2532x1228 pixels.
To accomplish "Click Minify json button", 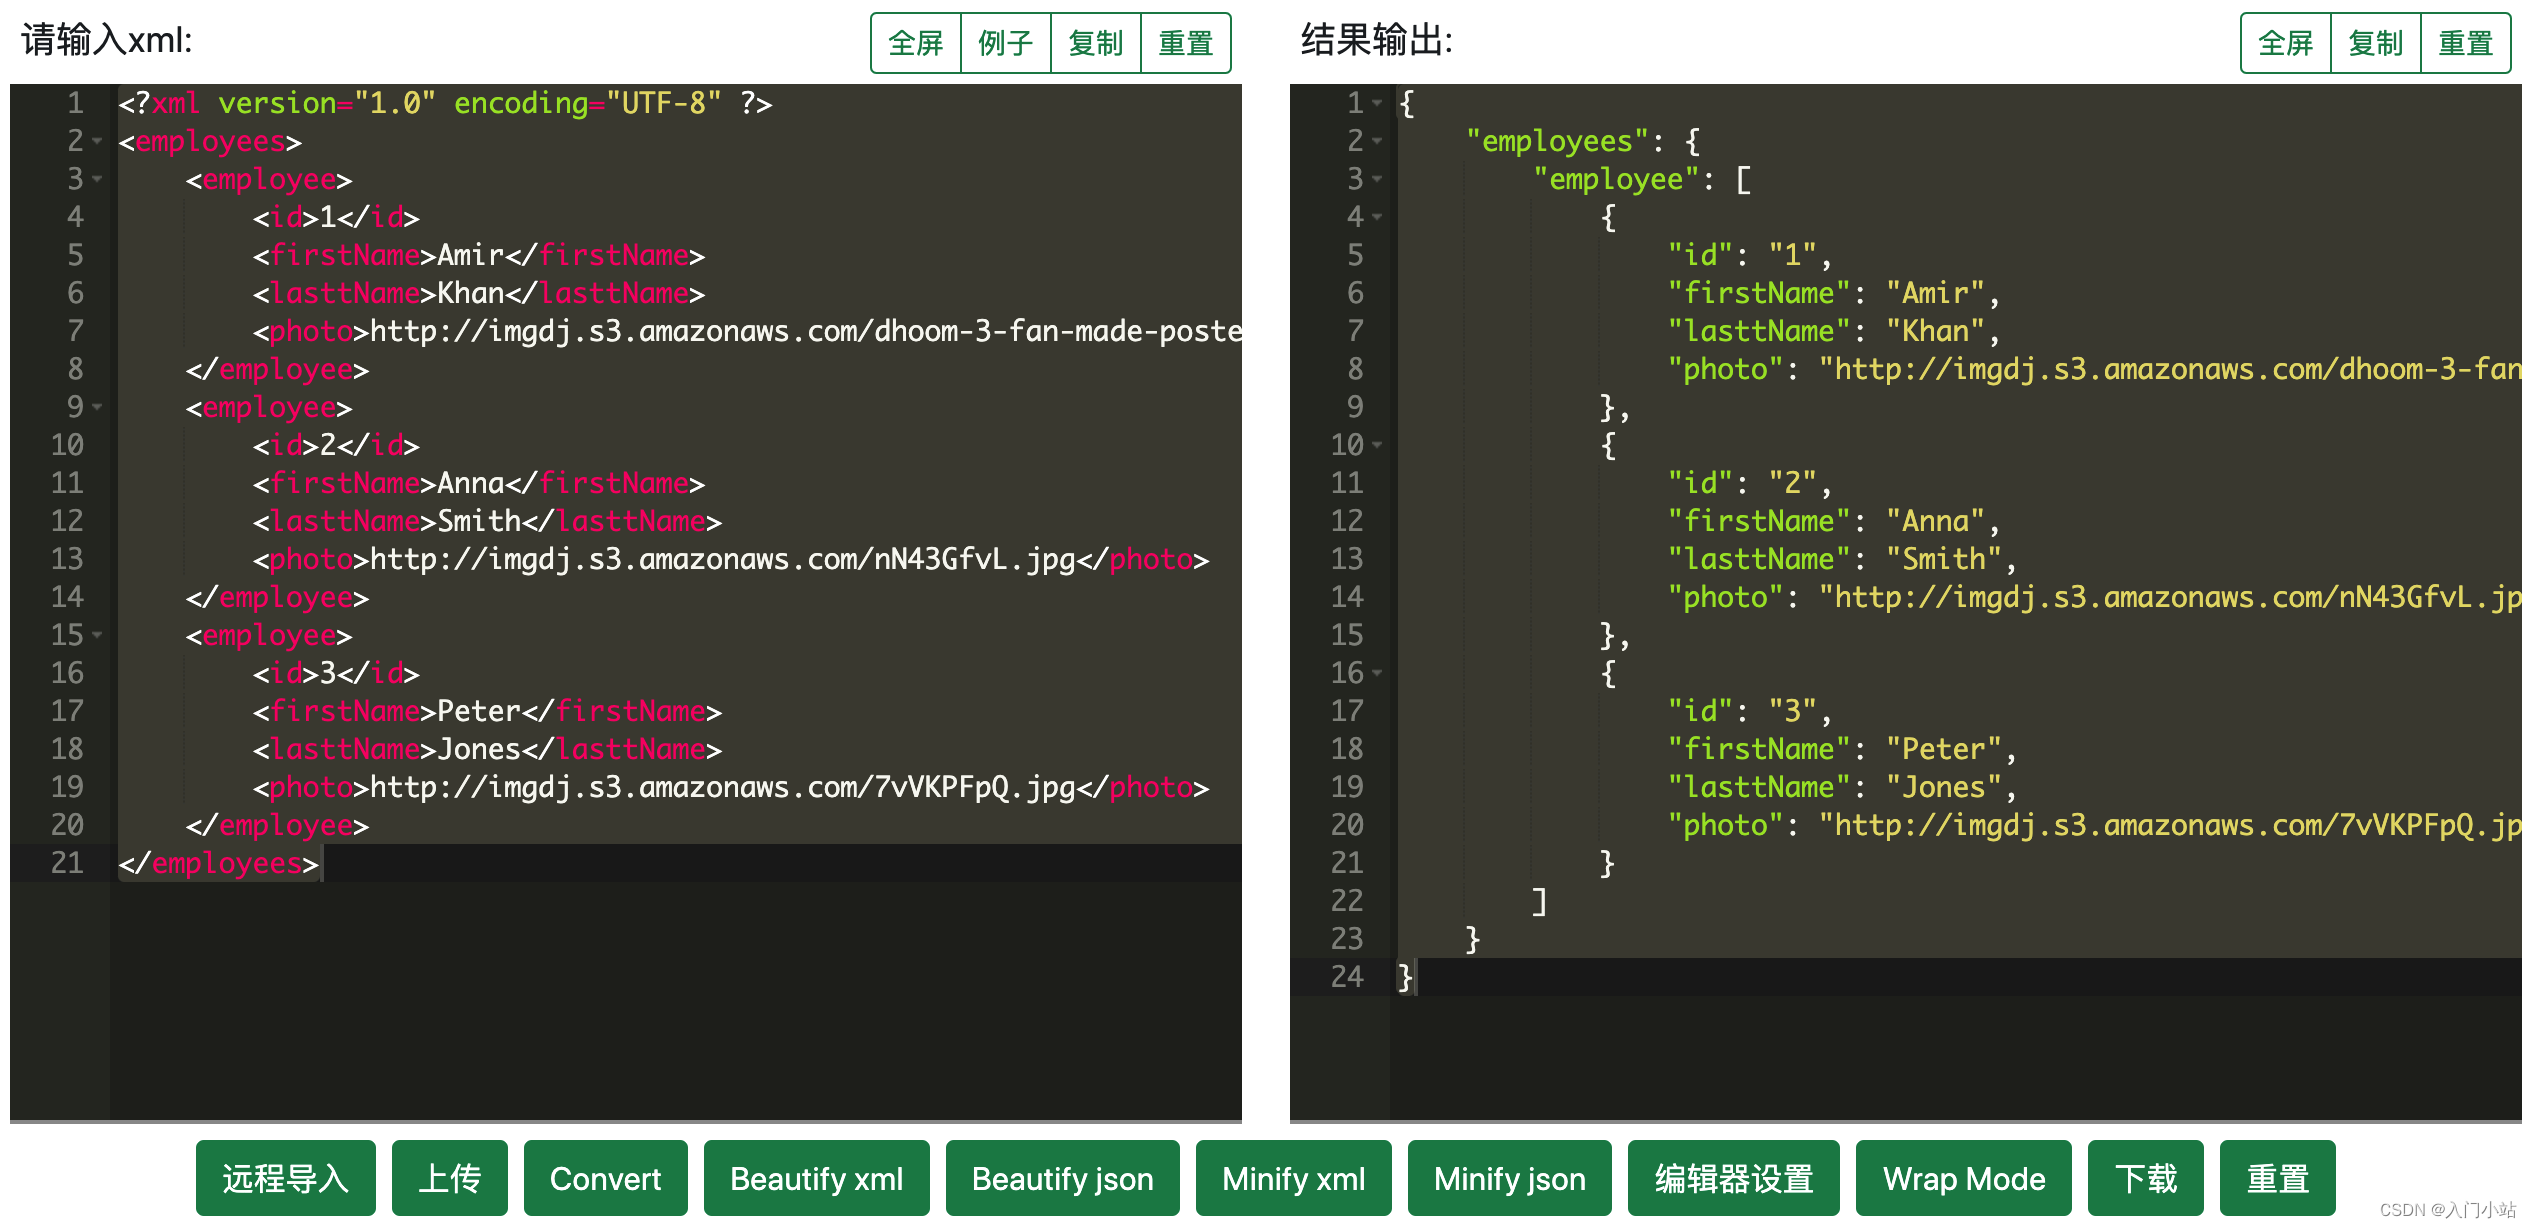I will 1510,1178.
